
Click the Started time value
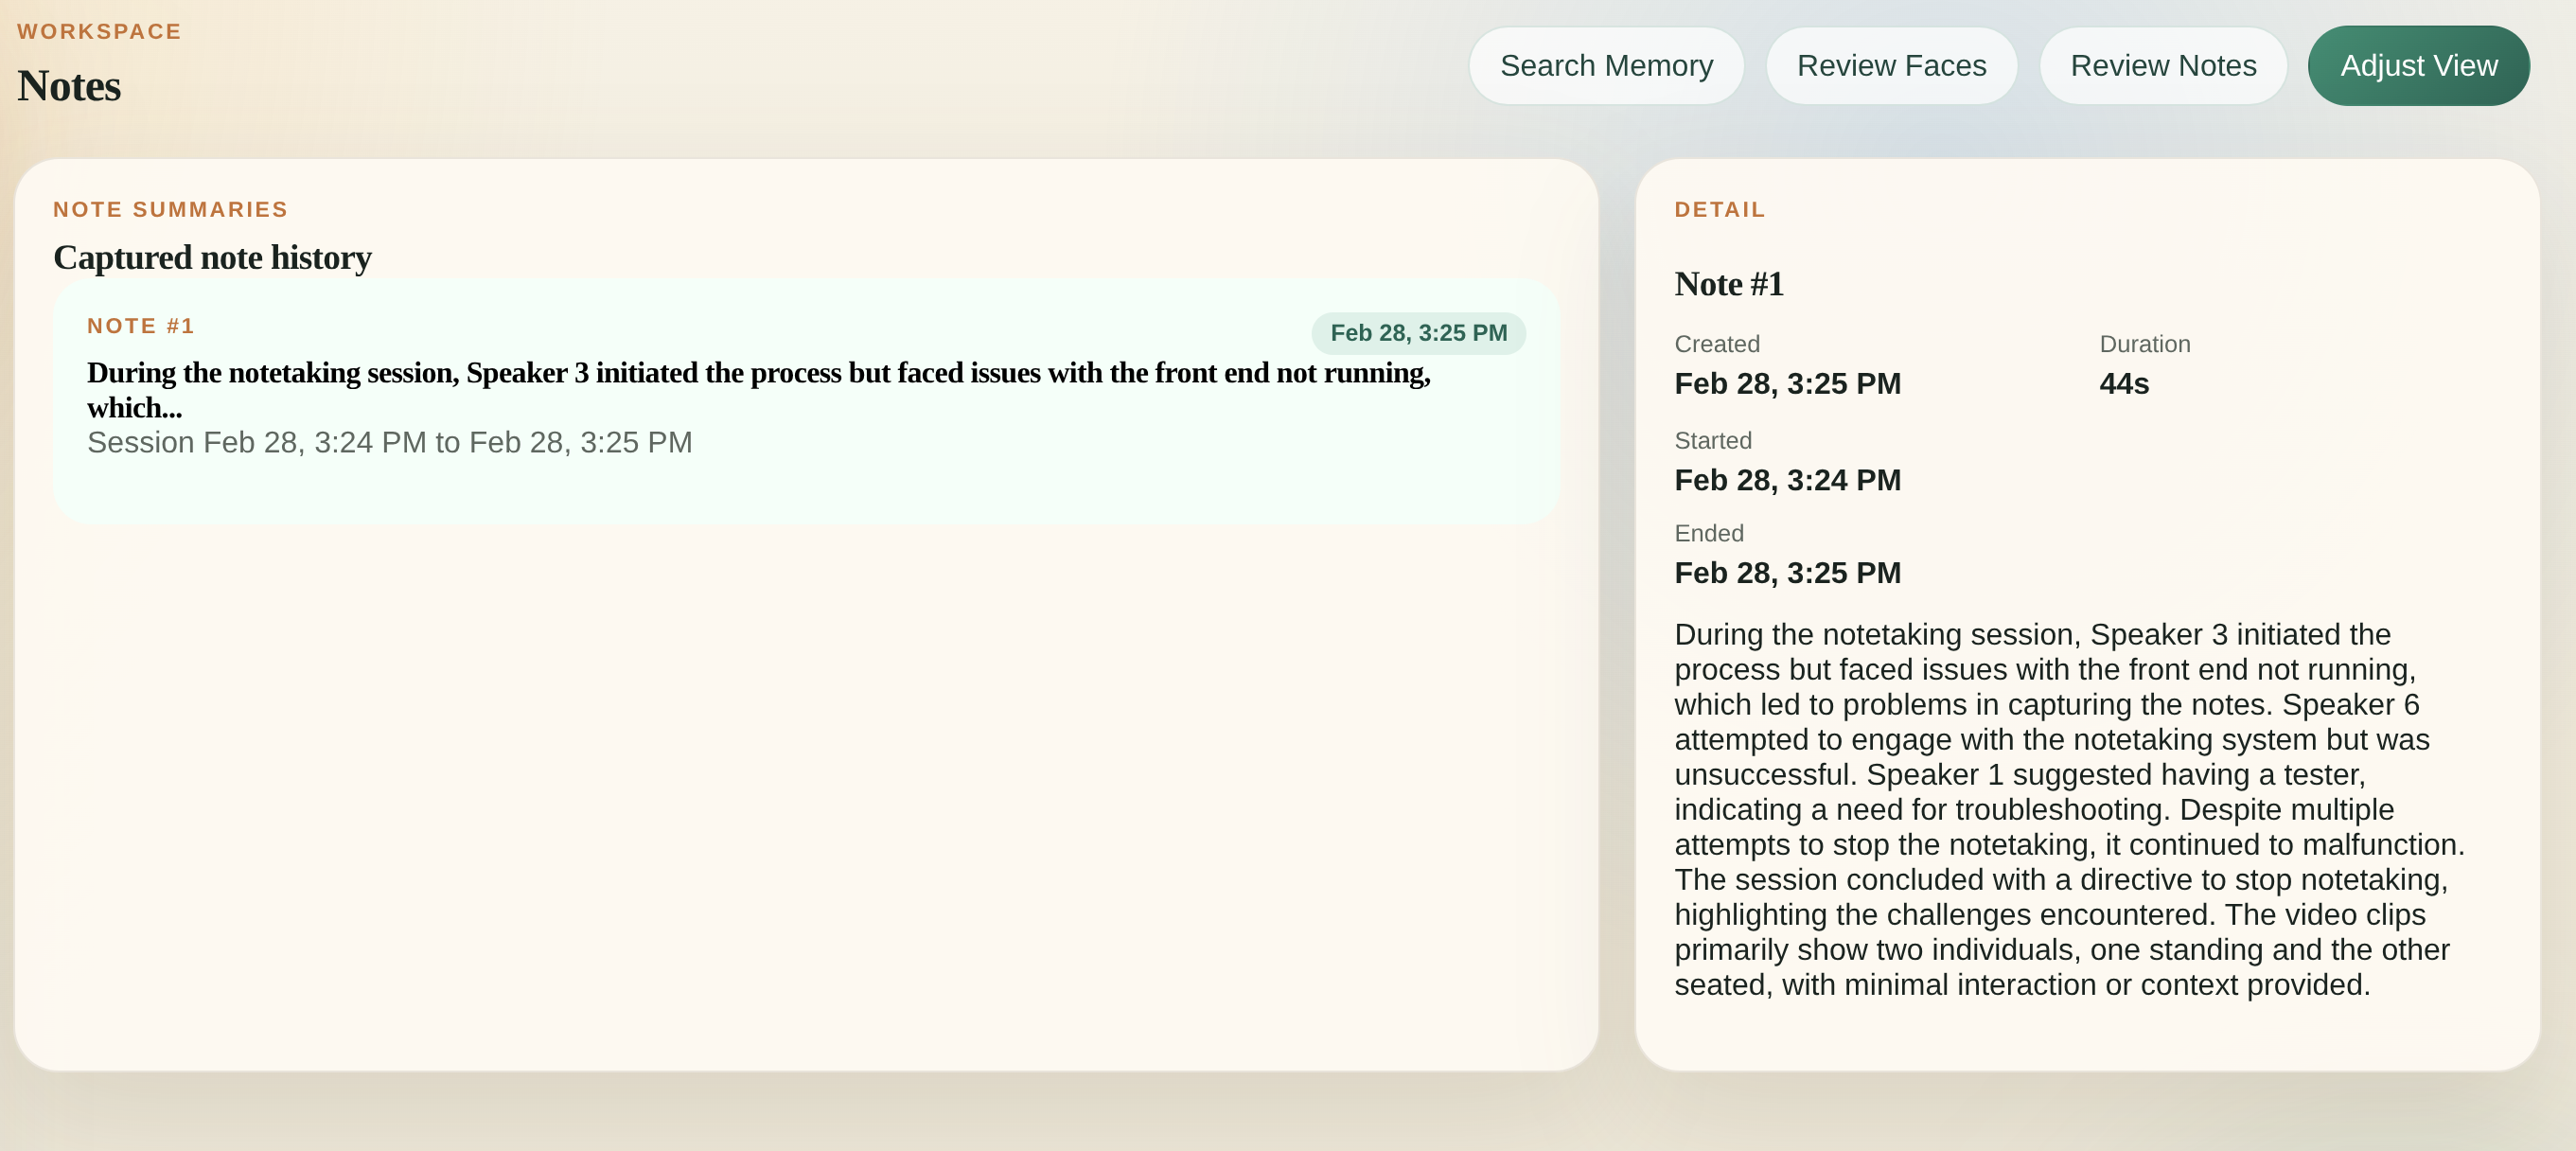1787,480
